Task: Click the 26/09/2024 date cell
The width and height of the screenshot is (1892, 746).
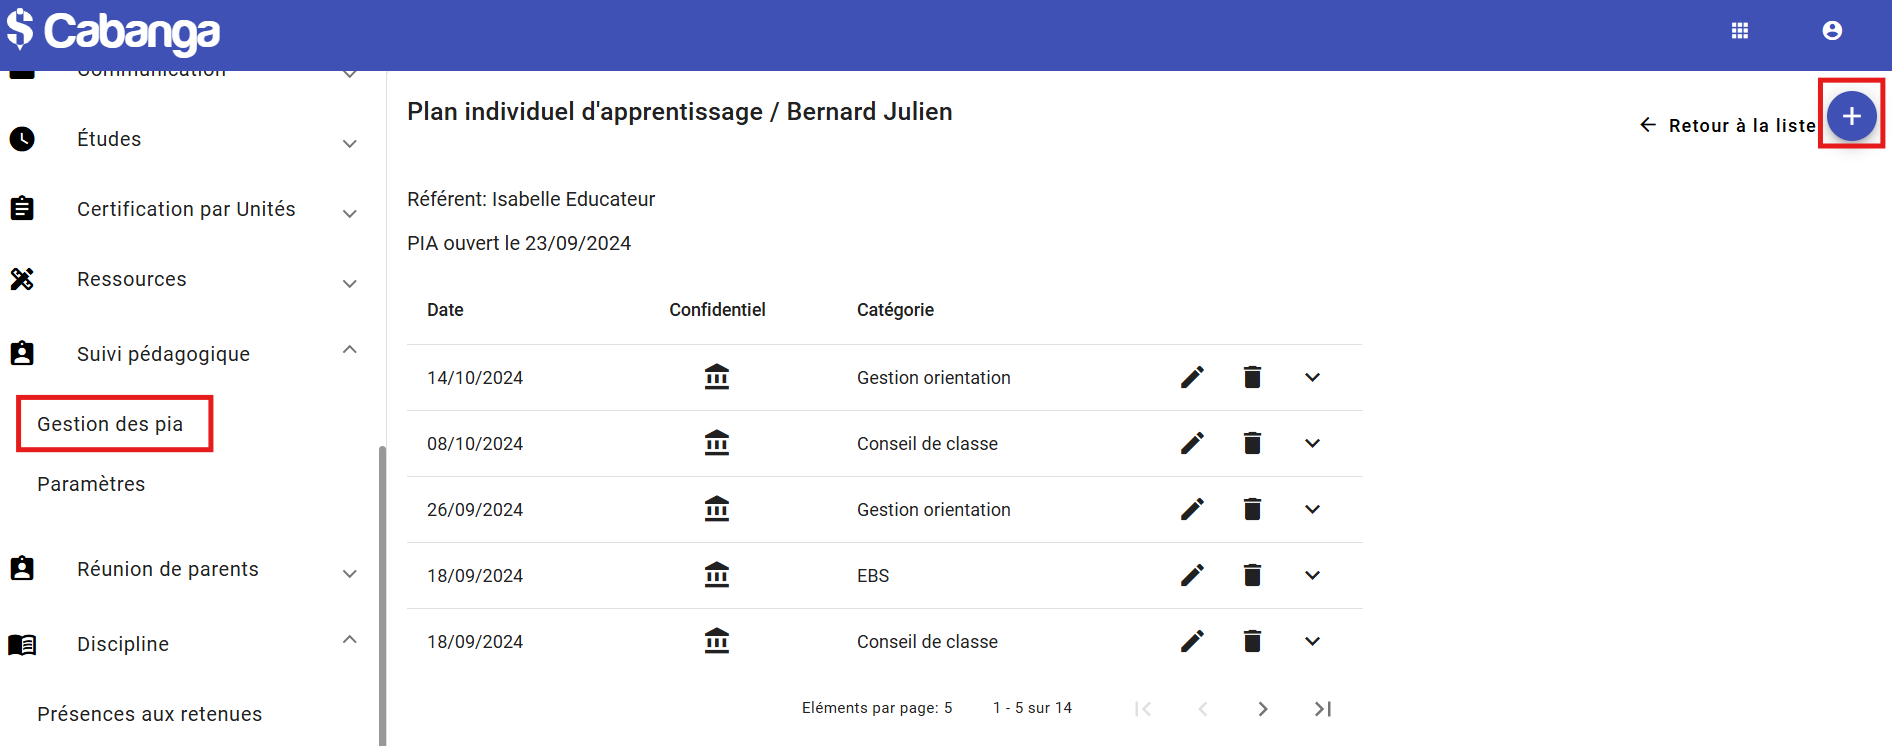Action: coord(475,510)
